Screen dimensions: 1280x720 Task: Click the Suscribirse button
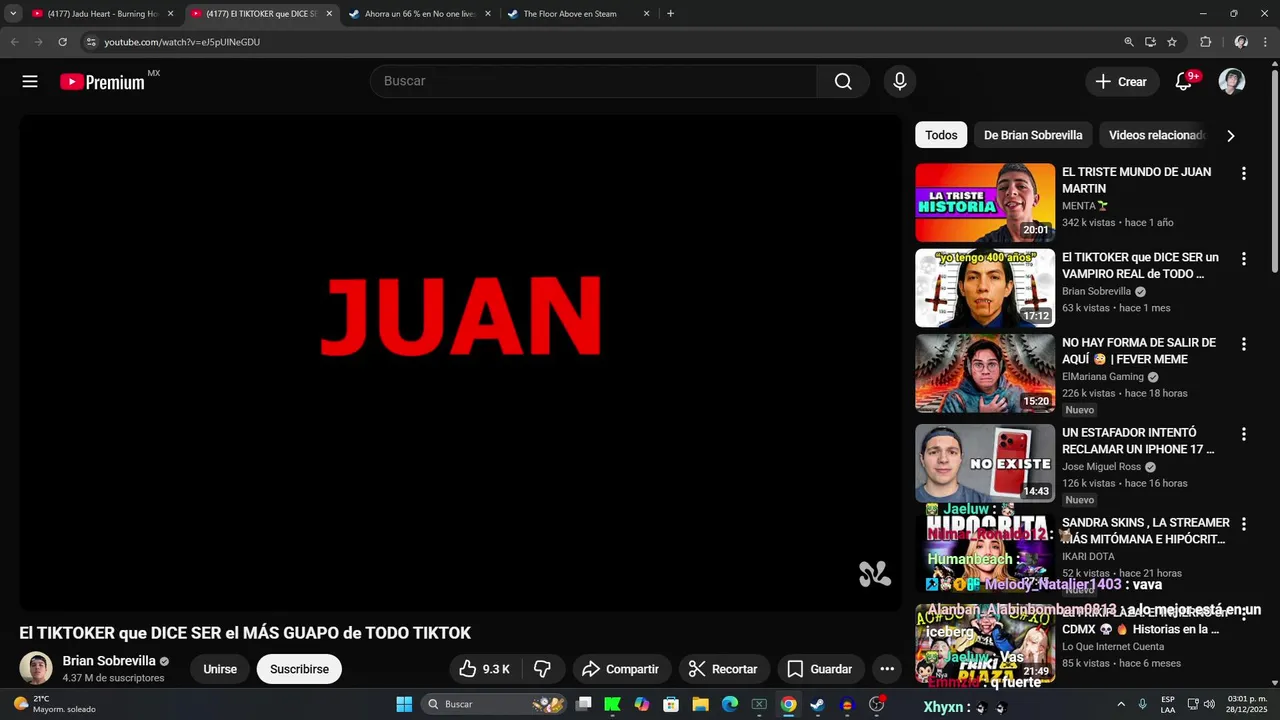tap(299, 669)
